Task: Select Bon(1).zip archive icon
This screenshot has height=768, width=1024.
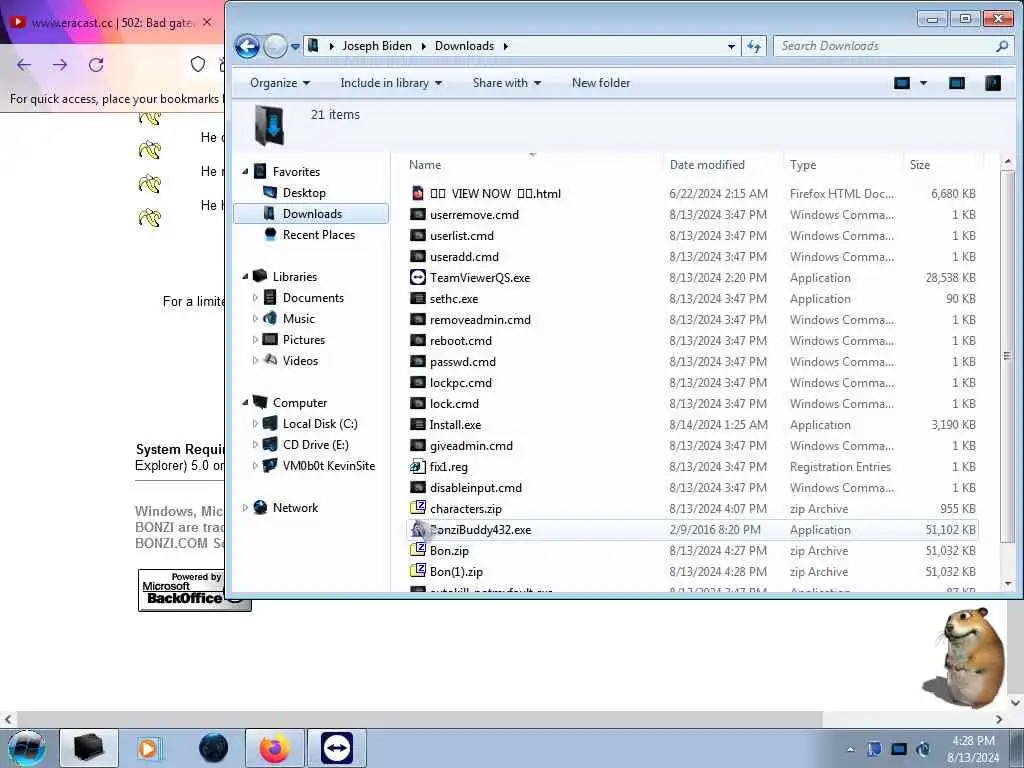Action: click(418, 571)
